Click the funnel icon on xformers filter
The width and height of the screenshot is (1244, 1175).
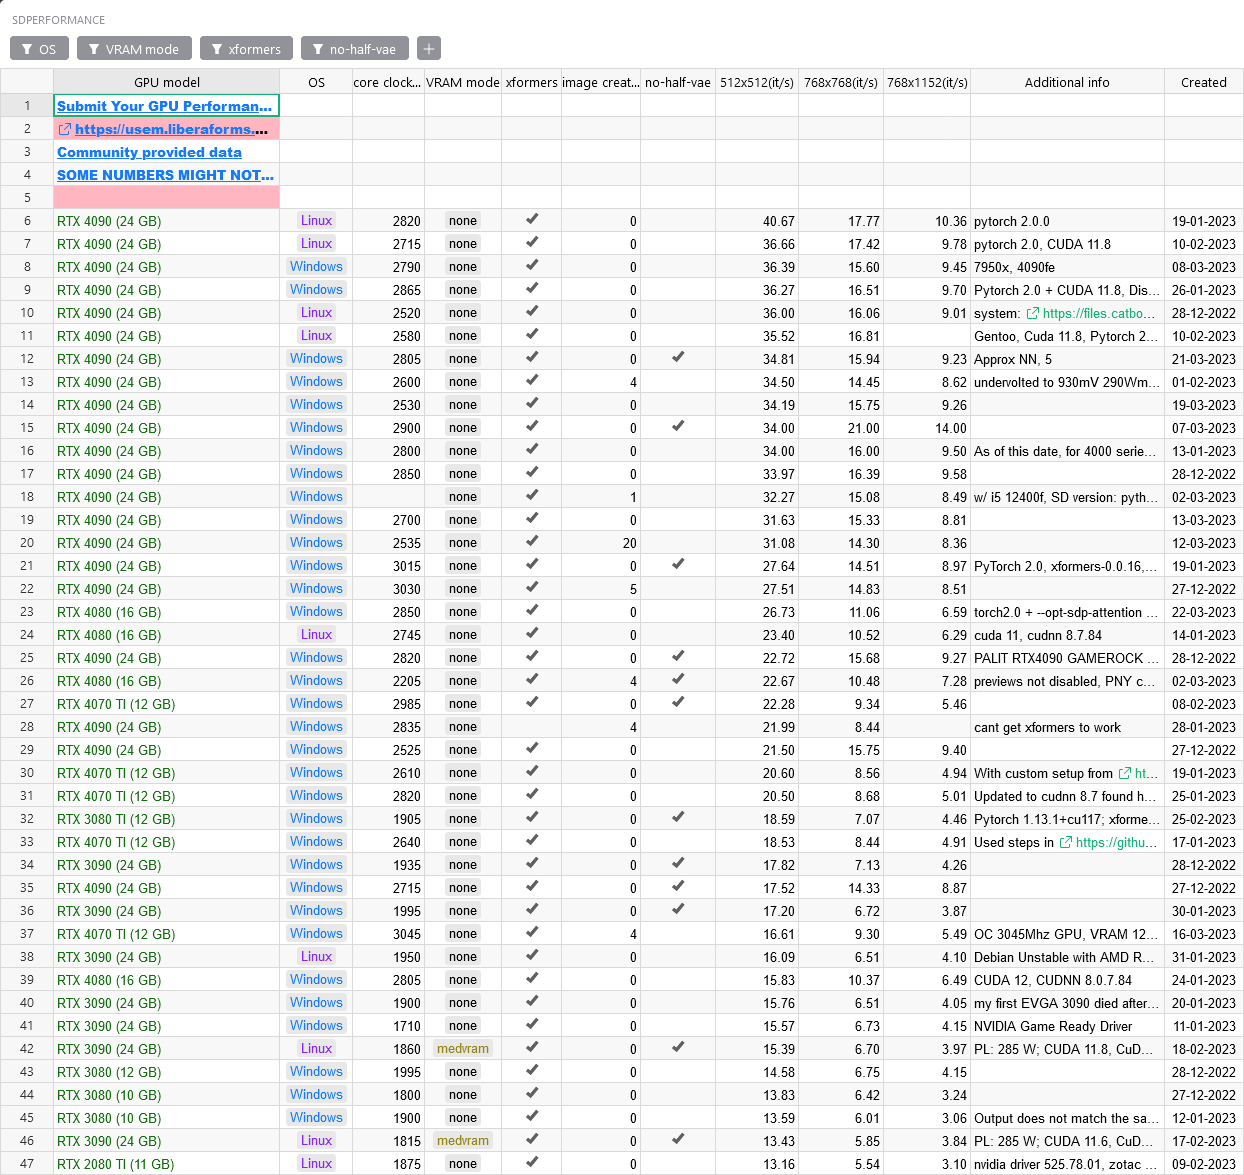coord(217,49)
